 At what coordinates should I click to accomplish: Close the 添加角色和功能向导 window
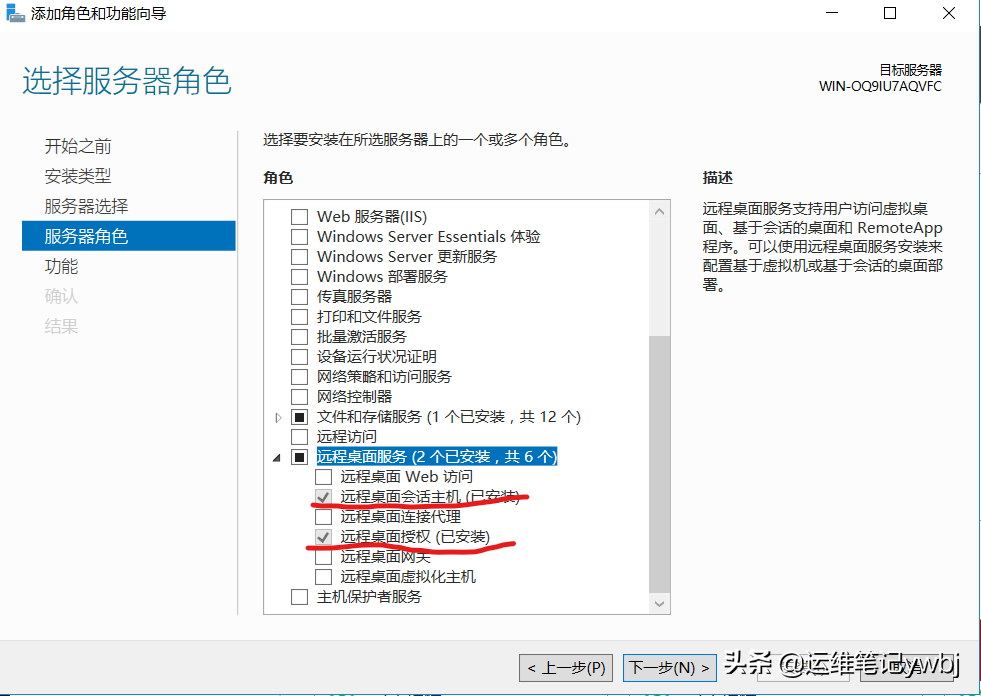tap(949, 13)
